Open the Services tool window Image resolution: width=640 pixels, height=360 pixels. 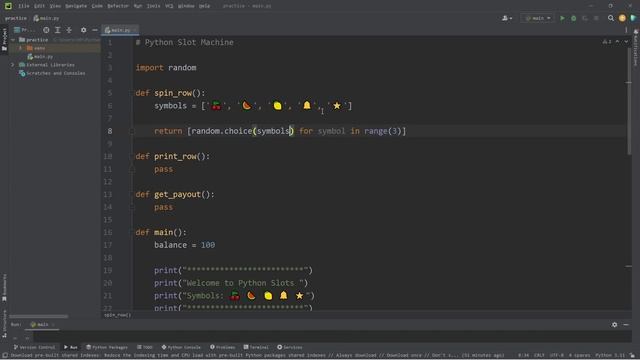290,347
